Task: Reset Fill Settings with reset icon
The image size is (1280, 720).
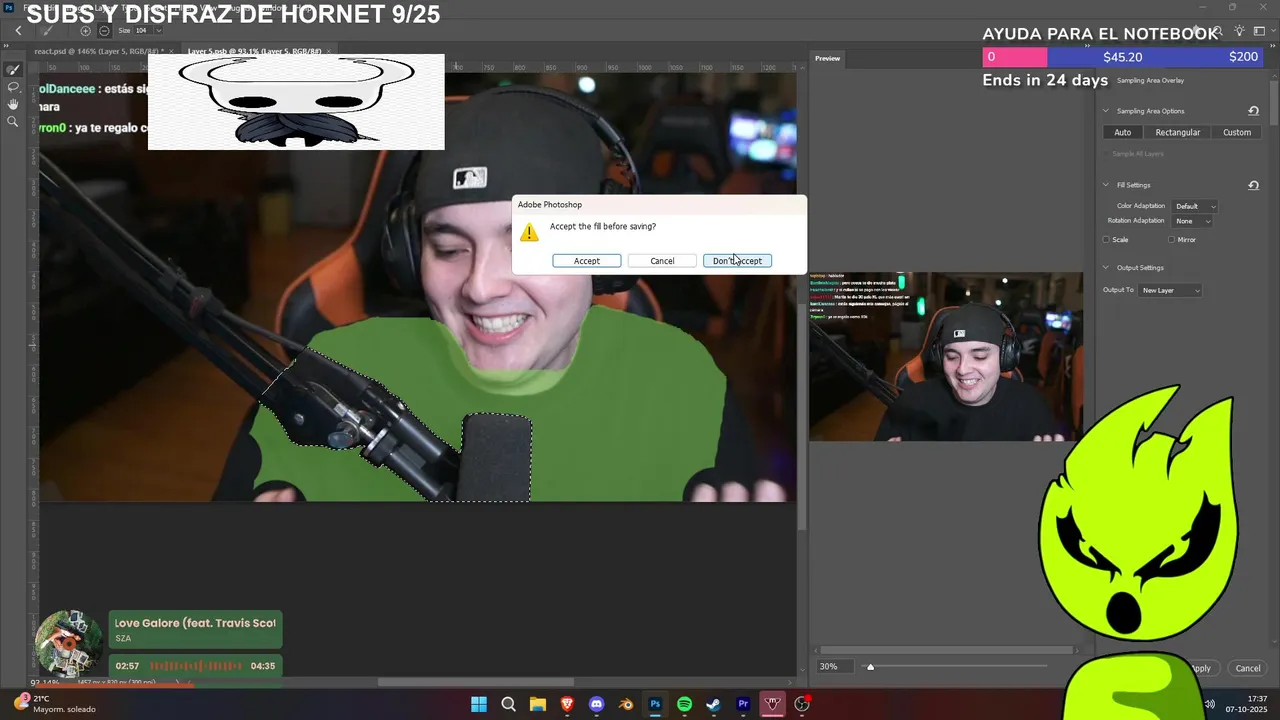Action: (x=1253, y=185)
